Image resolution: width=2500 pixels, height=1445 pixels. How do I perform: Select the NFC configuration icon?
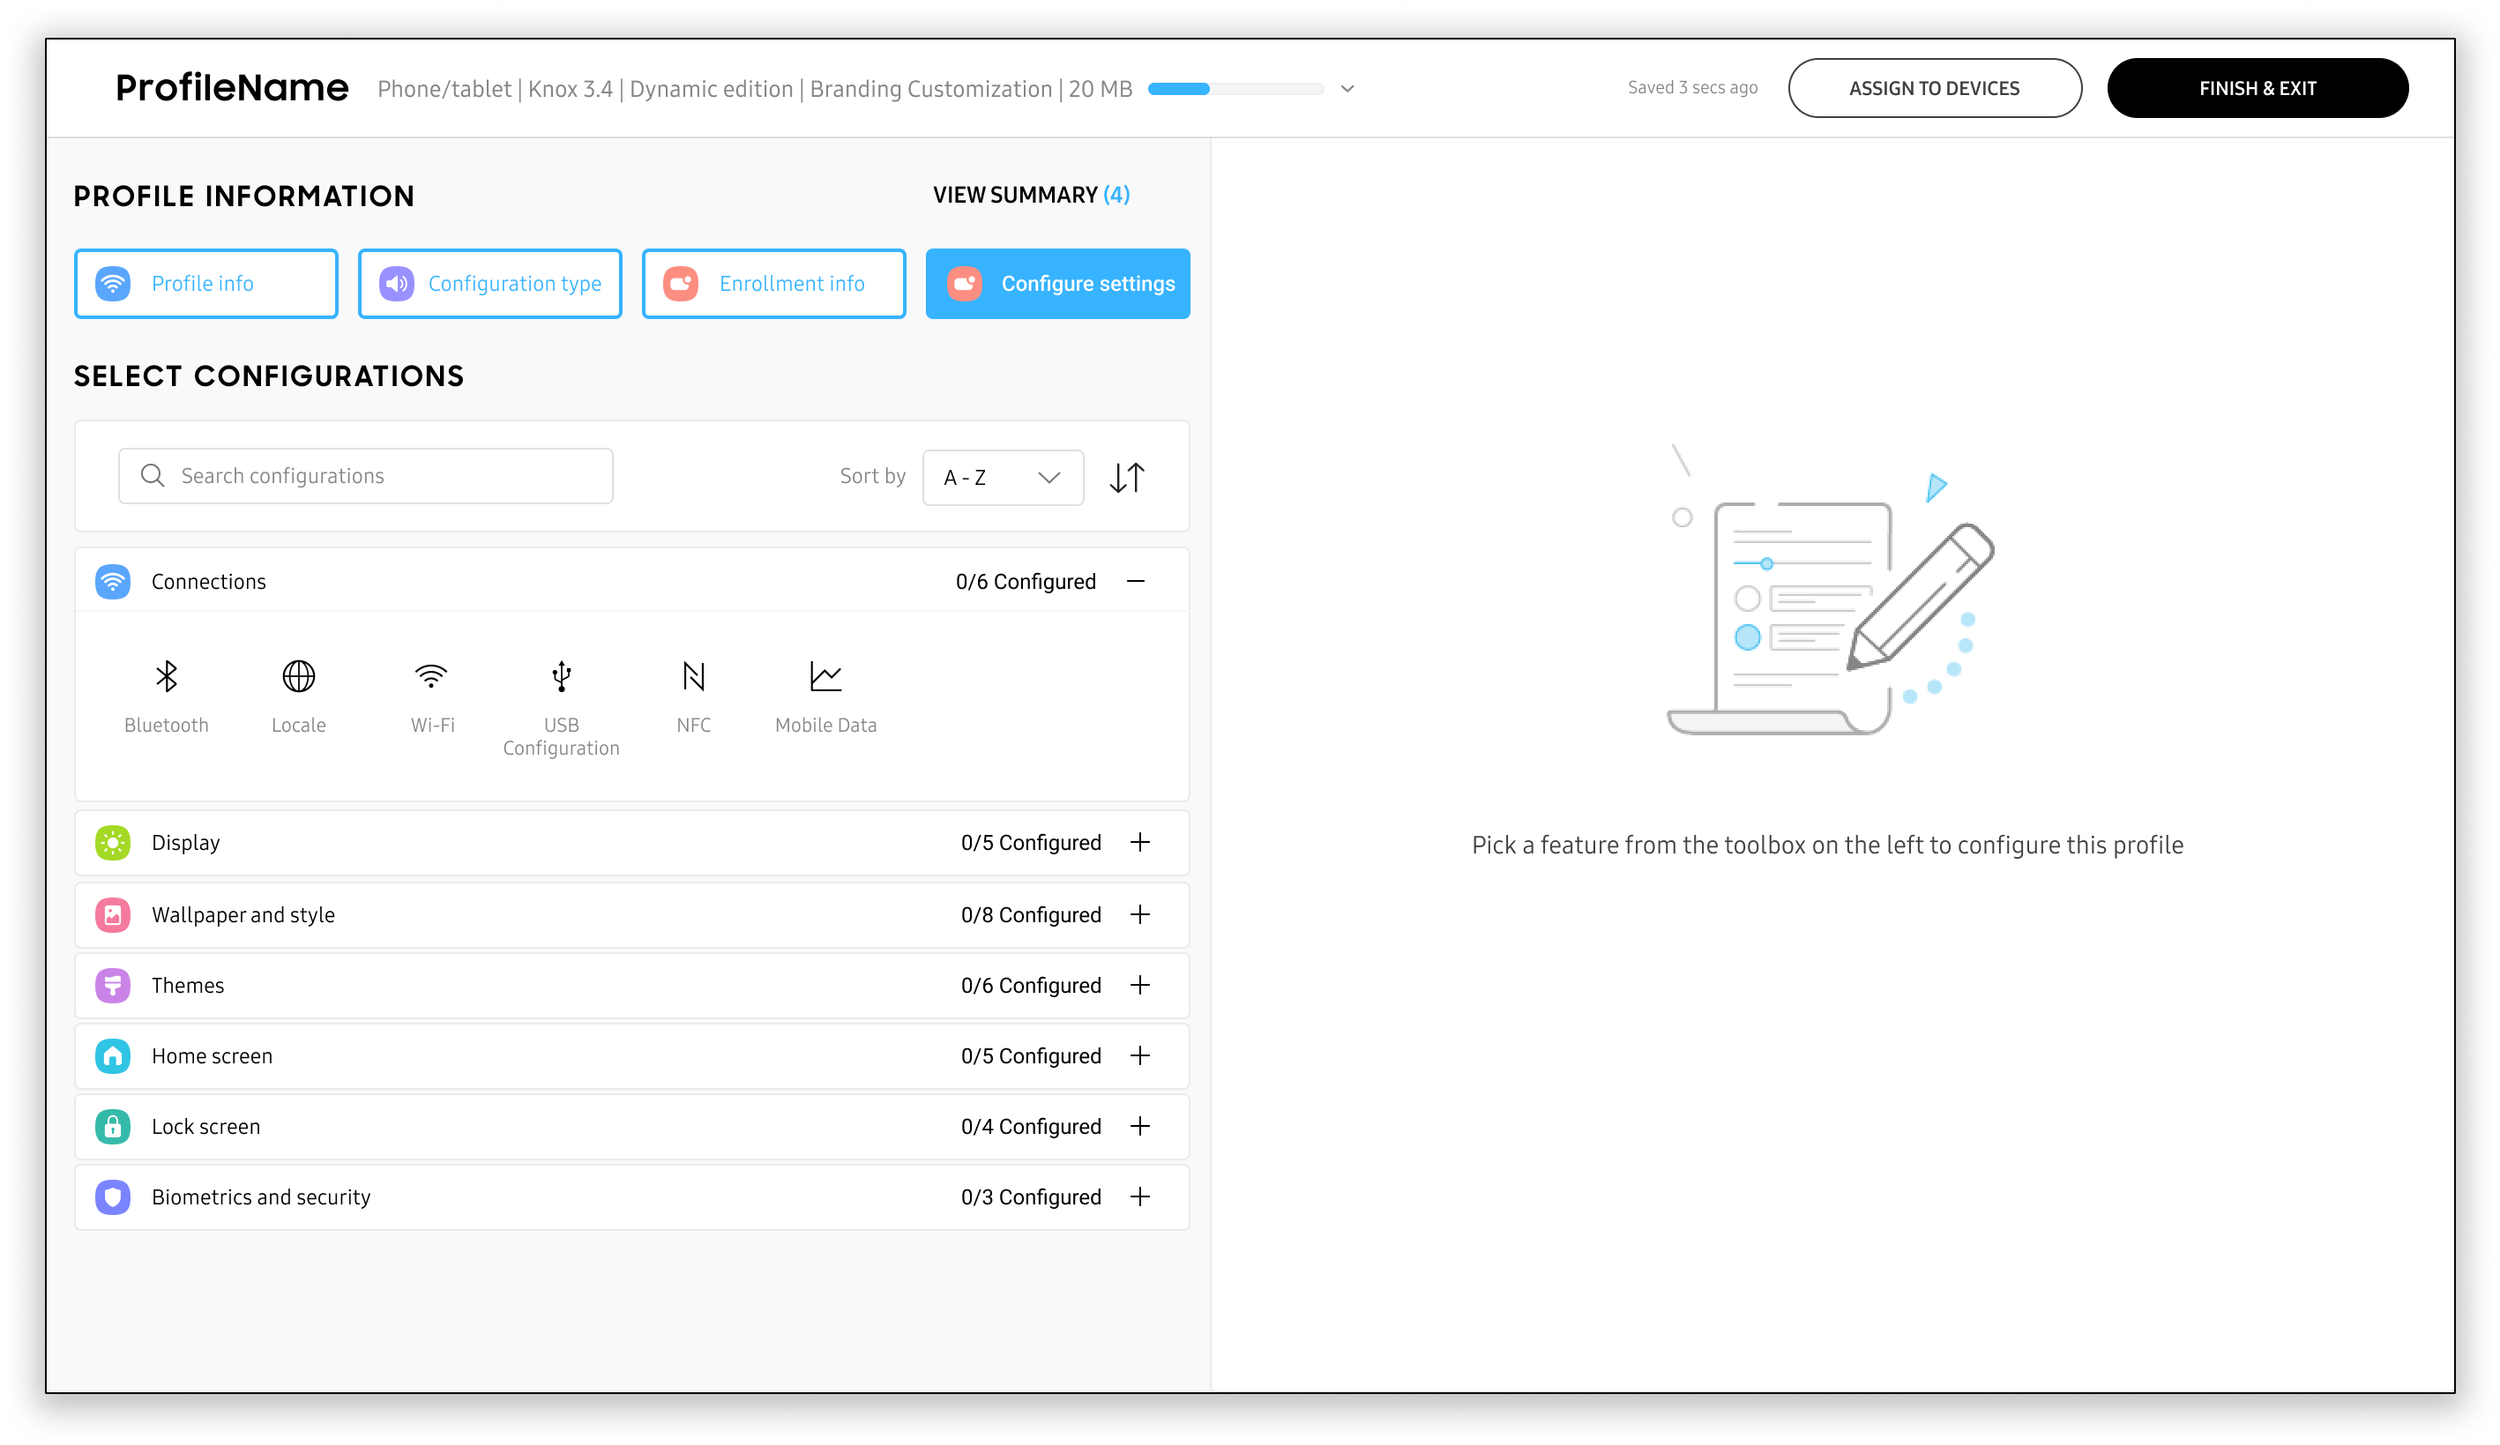693,677
